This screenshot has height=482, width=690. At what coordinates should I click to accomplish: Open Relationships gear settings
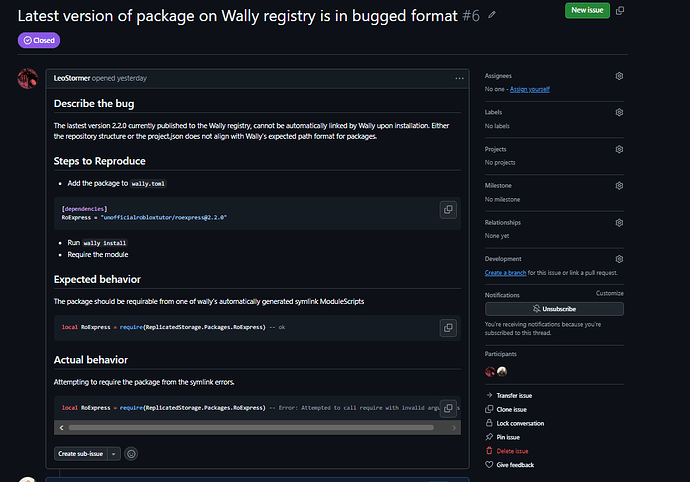click(619, 223)
